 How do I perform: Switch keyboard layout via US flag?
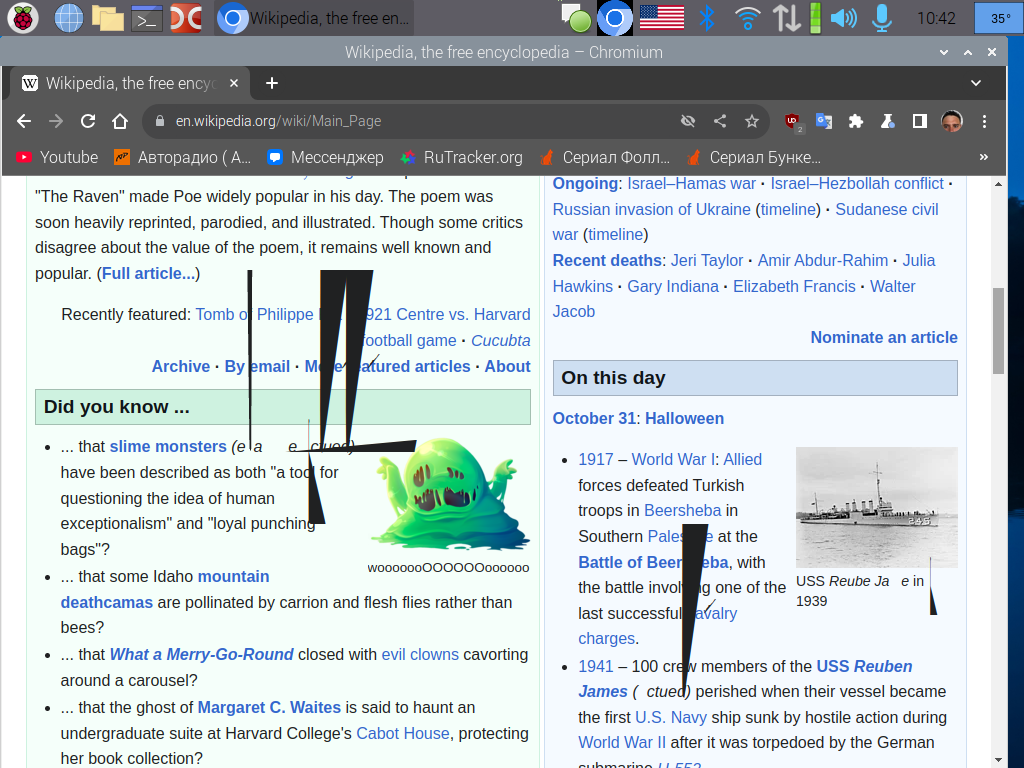click(x=662, y=18)
